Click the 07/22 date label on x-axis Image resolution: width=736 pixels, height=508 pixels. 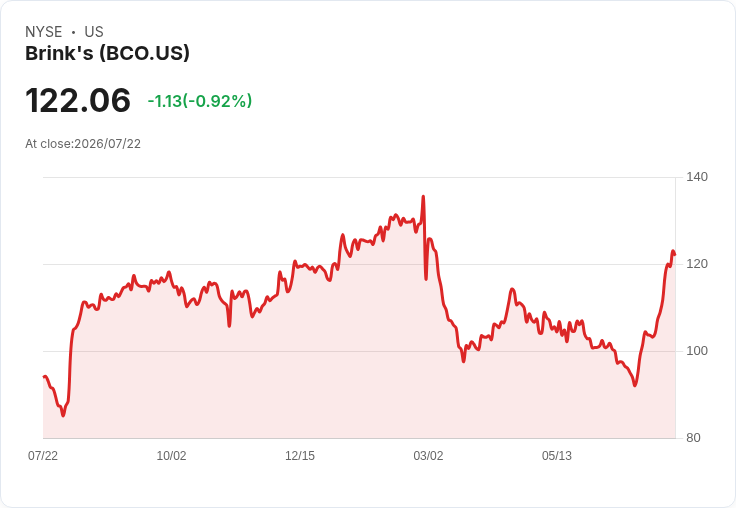click(x=43, y=455)
